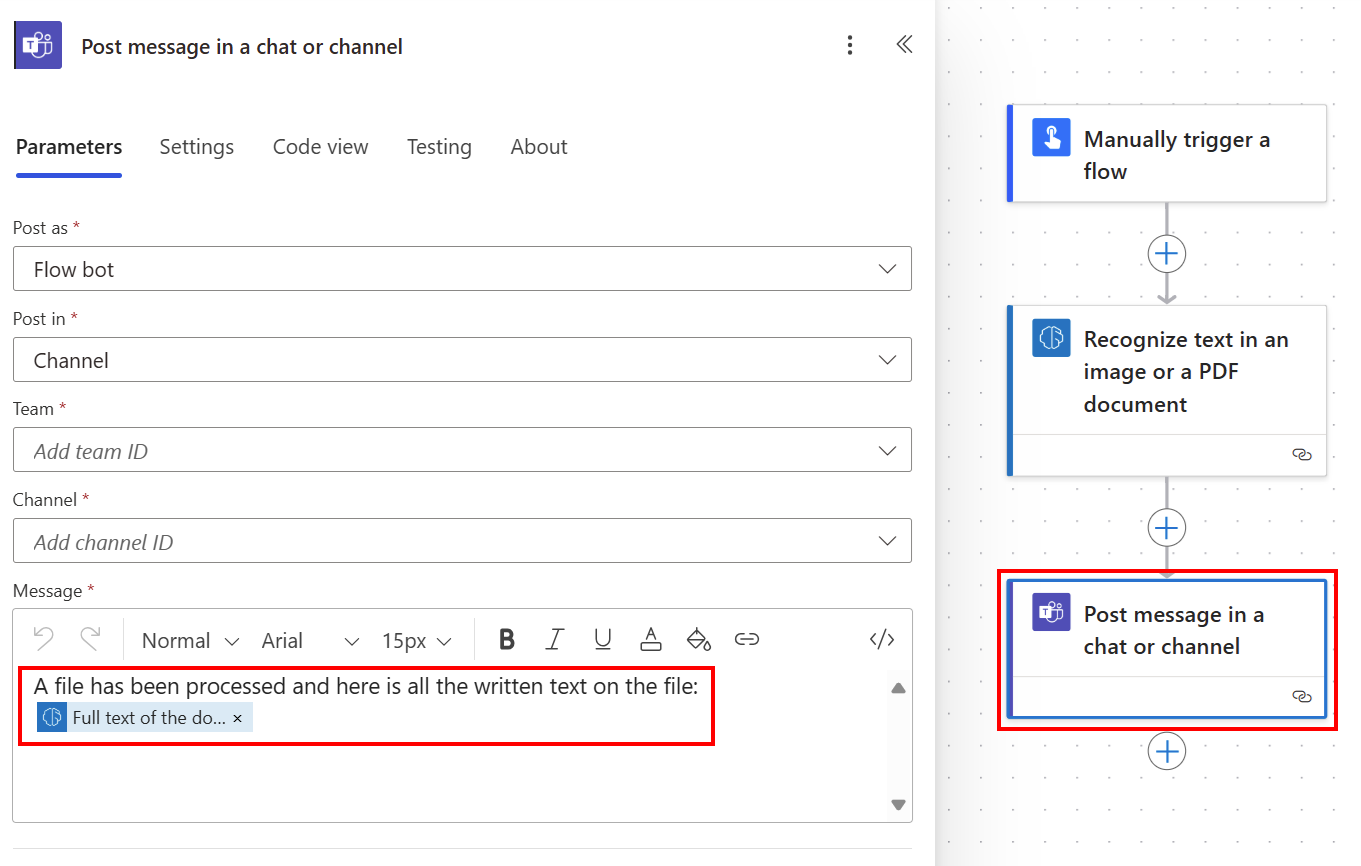This screenshot has height=866, width=1361.
Task: Insert new step between Recognize text and Post message
Action: pyautogui.click(x=1166, y=527)
